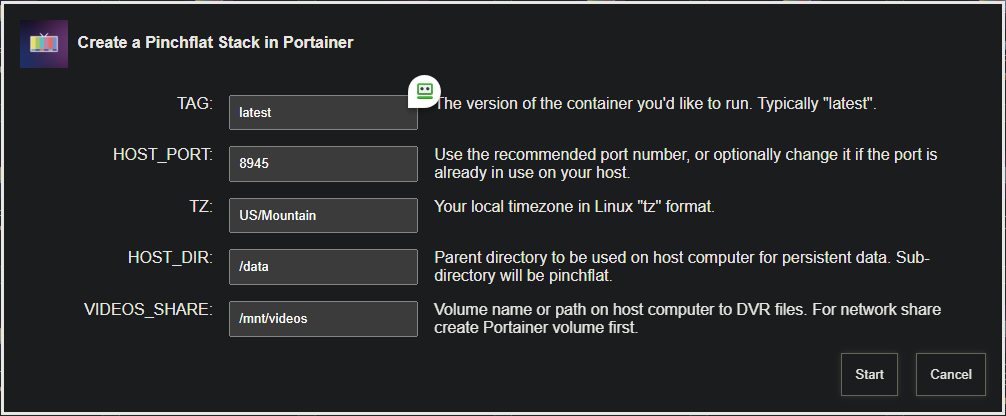
Task: Focus the VIDEOS_SHARE field with /mnt/videos
Action: pos(322,318)
